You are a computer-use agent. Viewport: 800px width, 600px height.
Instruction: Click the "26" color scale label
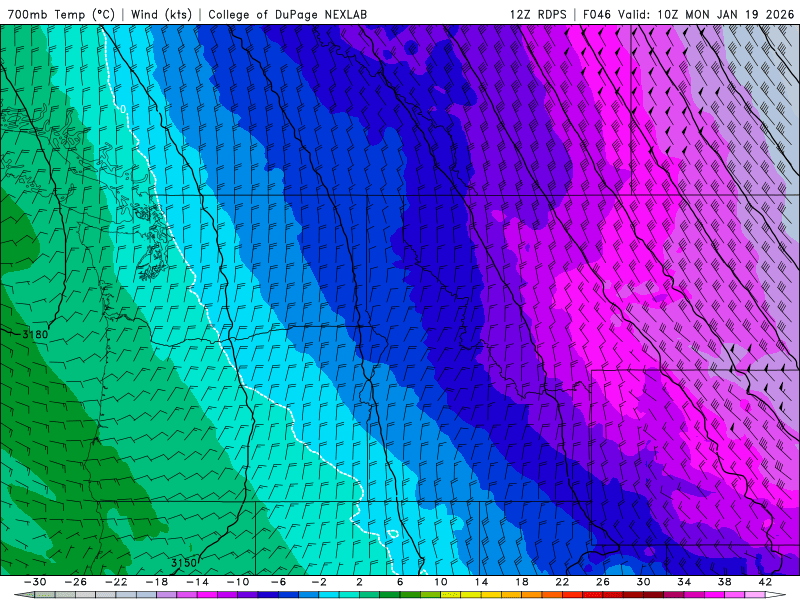[x=603, y=582]
